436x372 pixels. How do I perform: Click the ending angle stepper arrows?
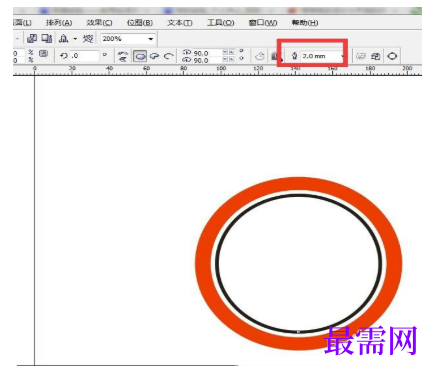229,59
